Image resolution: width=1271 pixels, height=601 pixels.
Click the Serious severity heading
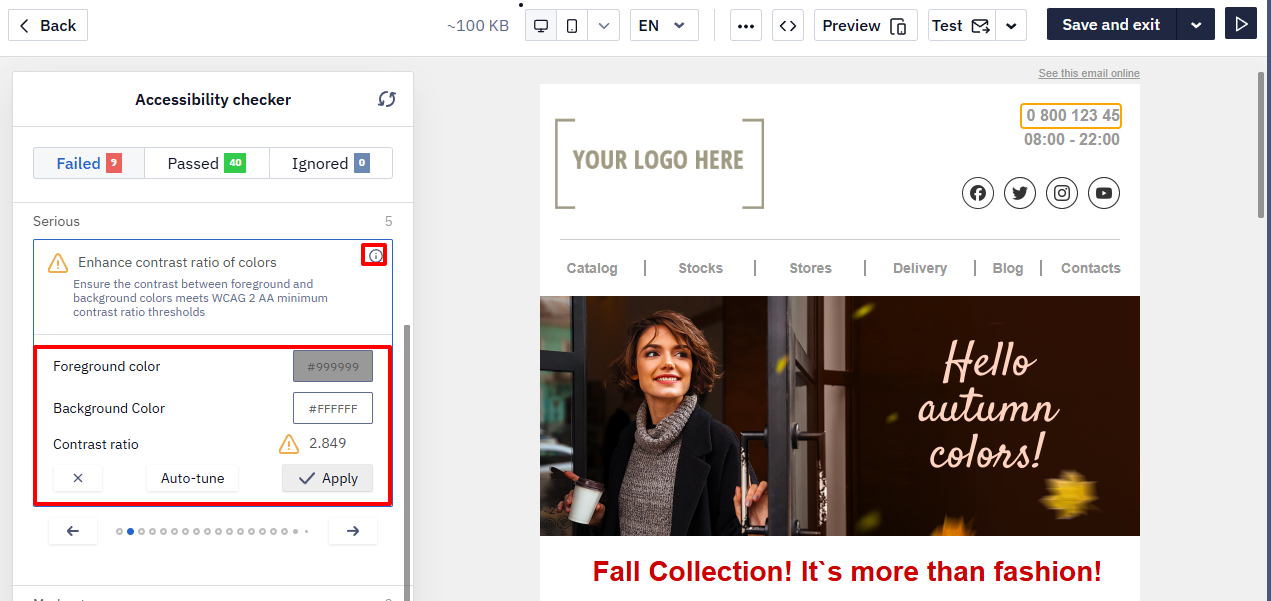[x=56, y=221]
